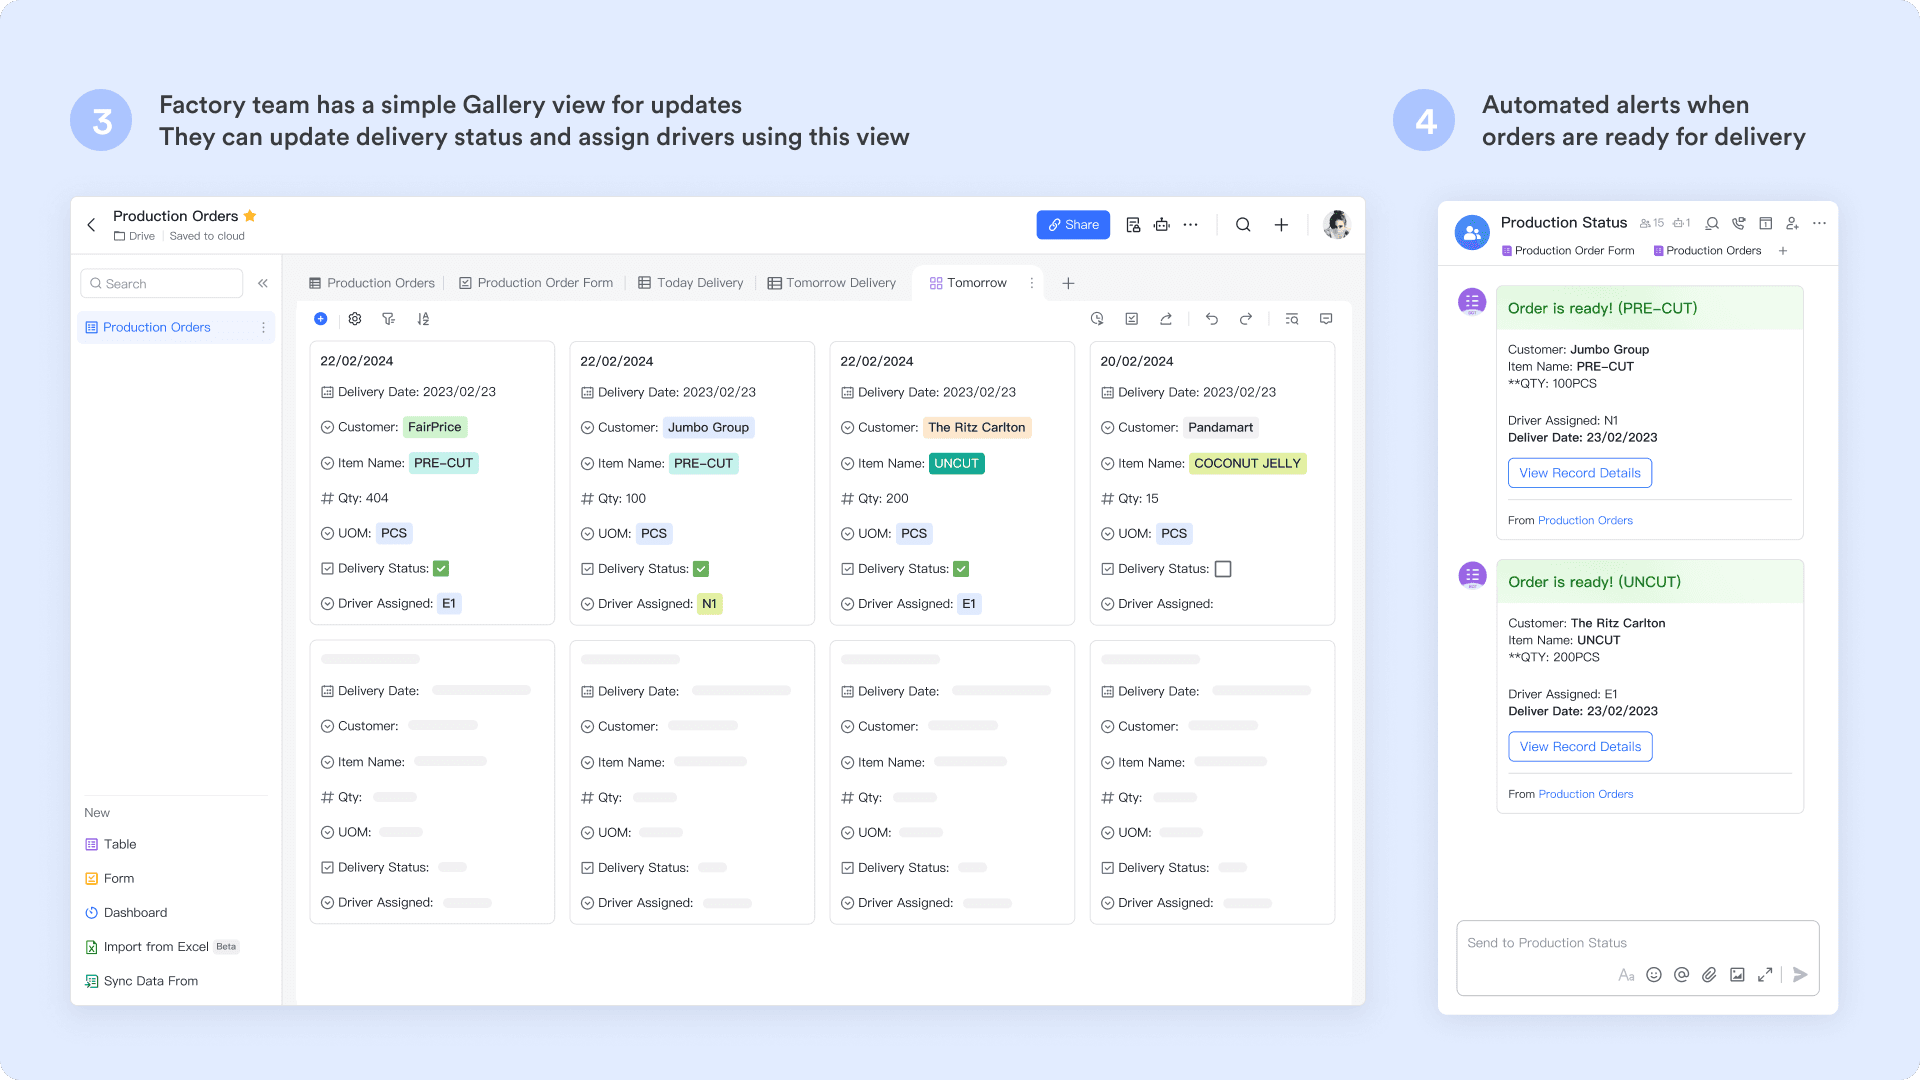
Task: Check the empty Delivery Status box for Pandamart
Action: click(1223, 568)
